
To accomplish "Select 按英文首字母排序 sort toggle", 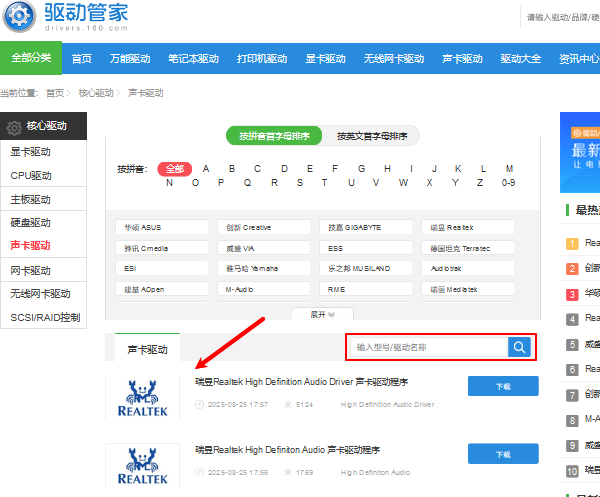I will [372, 136].
